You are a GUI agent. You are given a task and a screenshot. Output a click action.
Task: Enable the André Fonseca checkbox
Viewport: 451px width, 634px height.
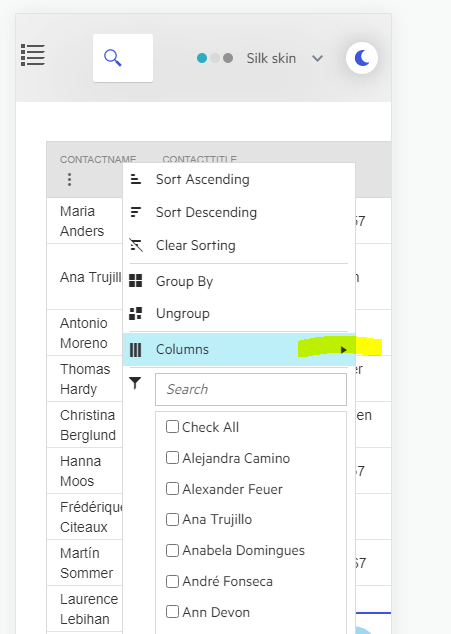(x=172, y=581)
